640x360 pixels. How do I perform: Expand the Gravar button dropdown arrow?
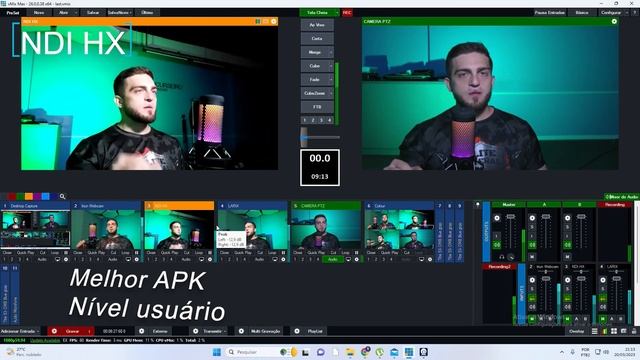click(89, 331)
